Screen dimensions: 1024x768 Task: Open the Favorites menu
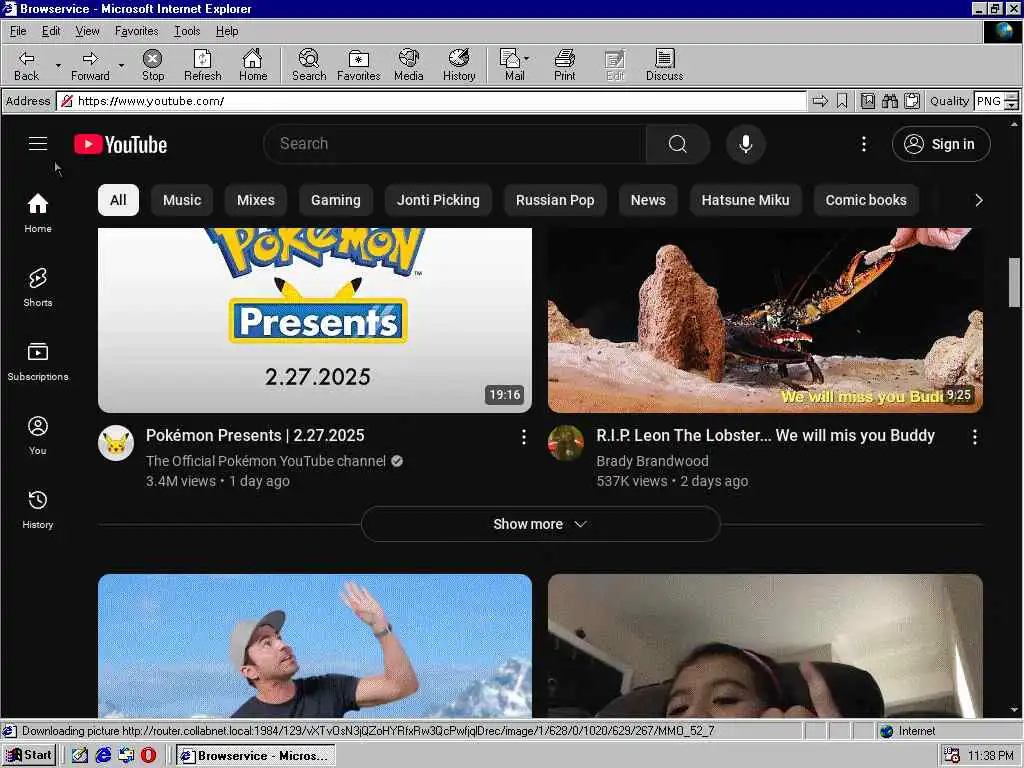click(136, 31)
